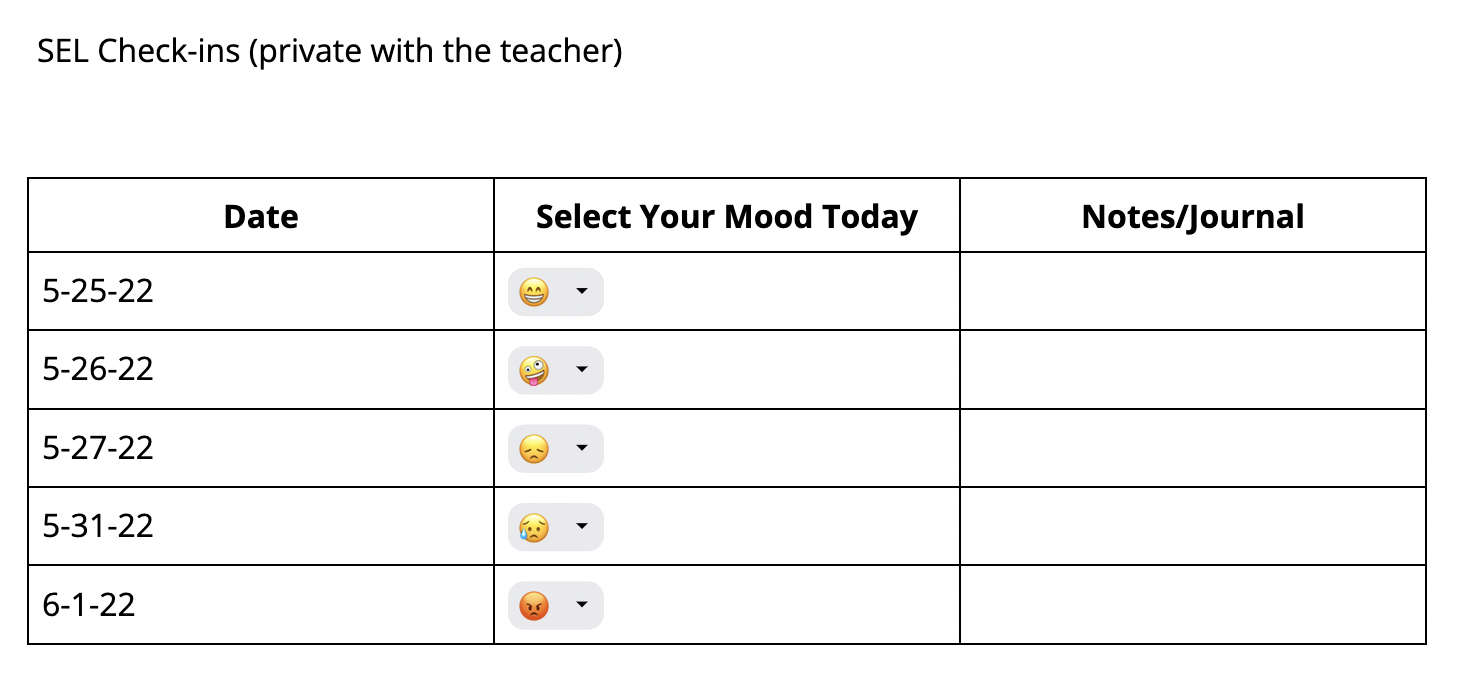Viewport: 1460px width, 680px height.
Task: Open the mood dropdown for 5-25-22
Action: pos(581,291)
